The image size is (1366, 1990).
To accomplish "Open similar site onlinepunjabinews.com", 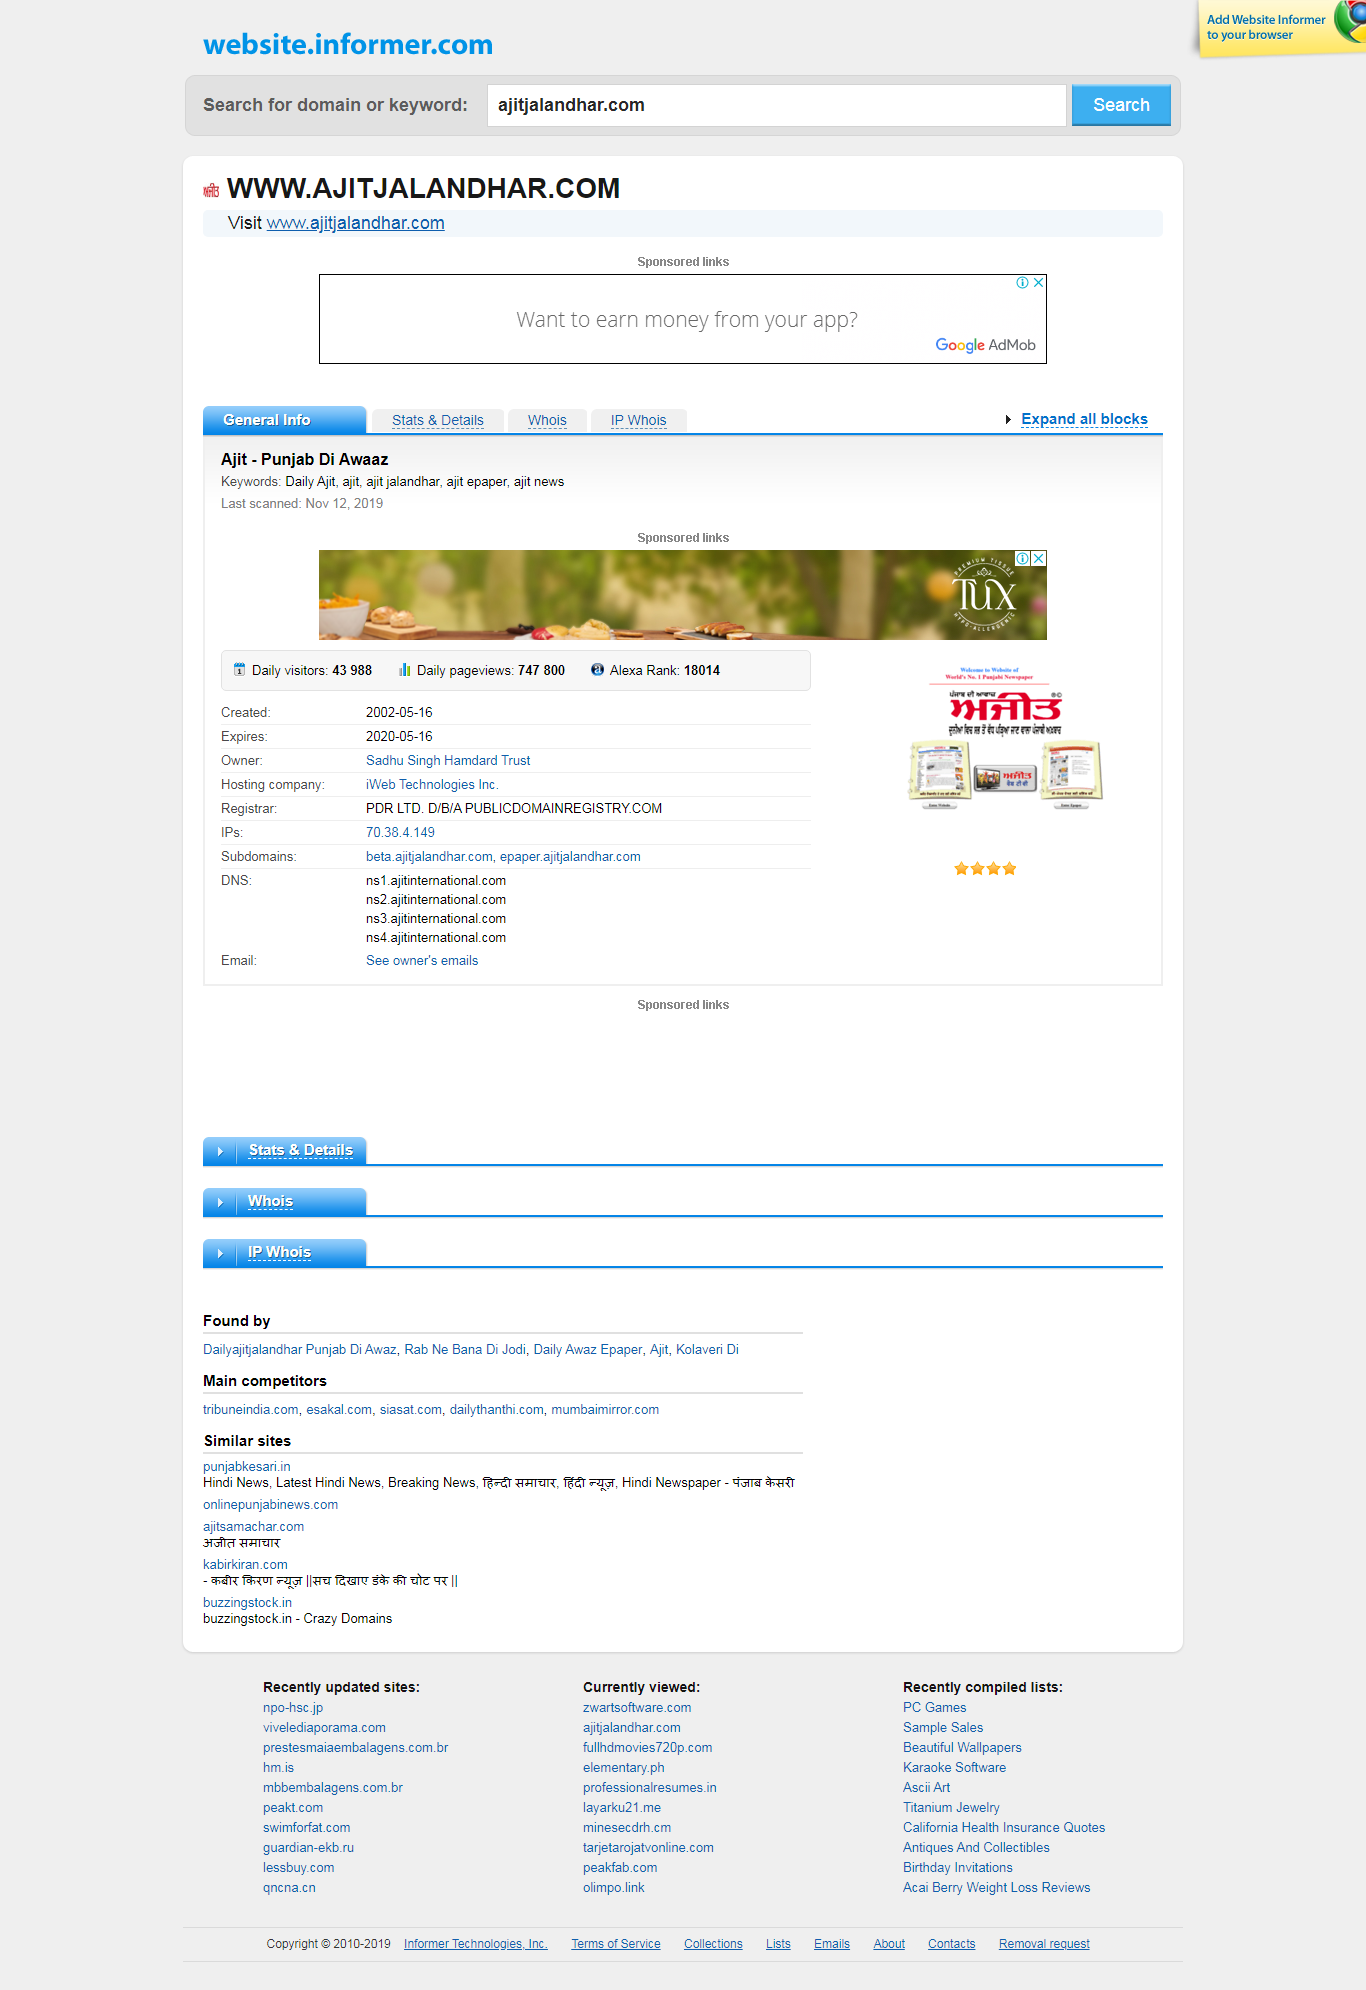I will (270, 1505).
